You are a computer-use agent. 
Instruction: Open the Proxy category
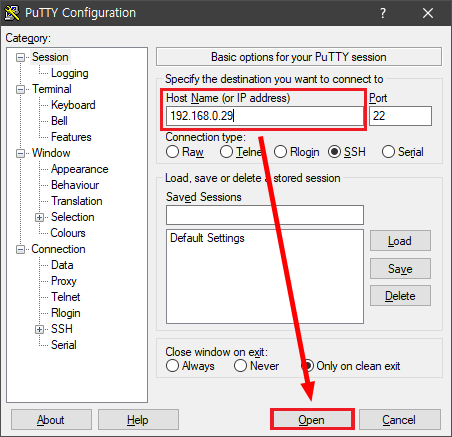[64, 281]
